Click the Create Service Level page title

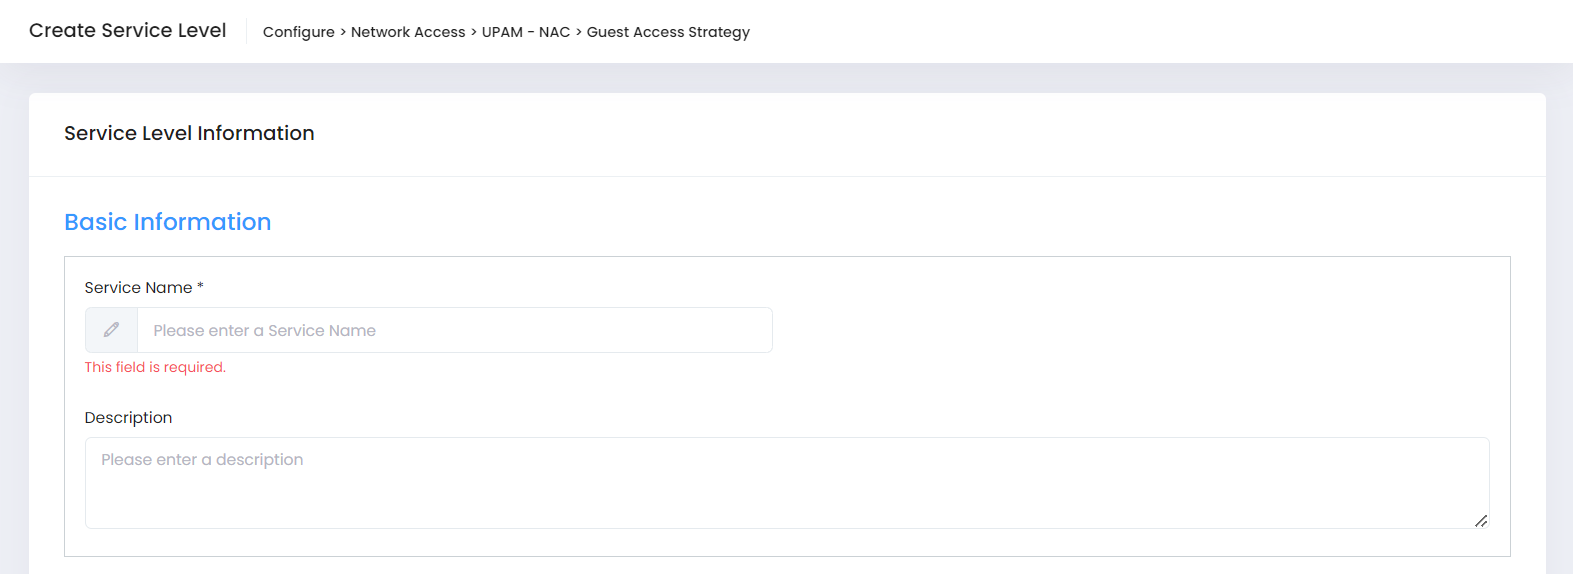click(128, 31)
